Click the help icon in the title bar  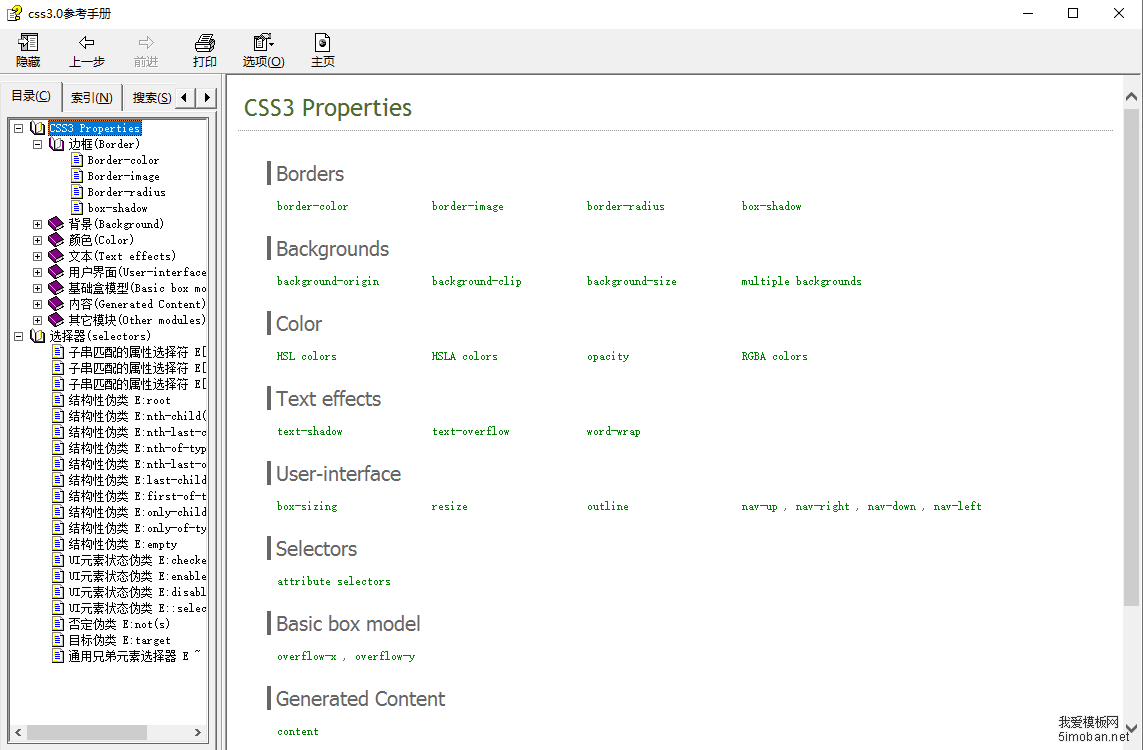(x=14, y=13)
